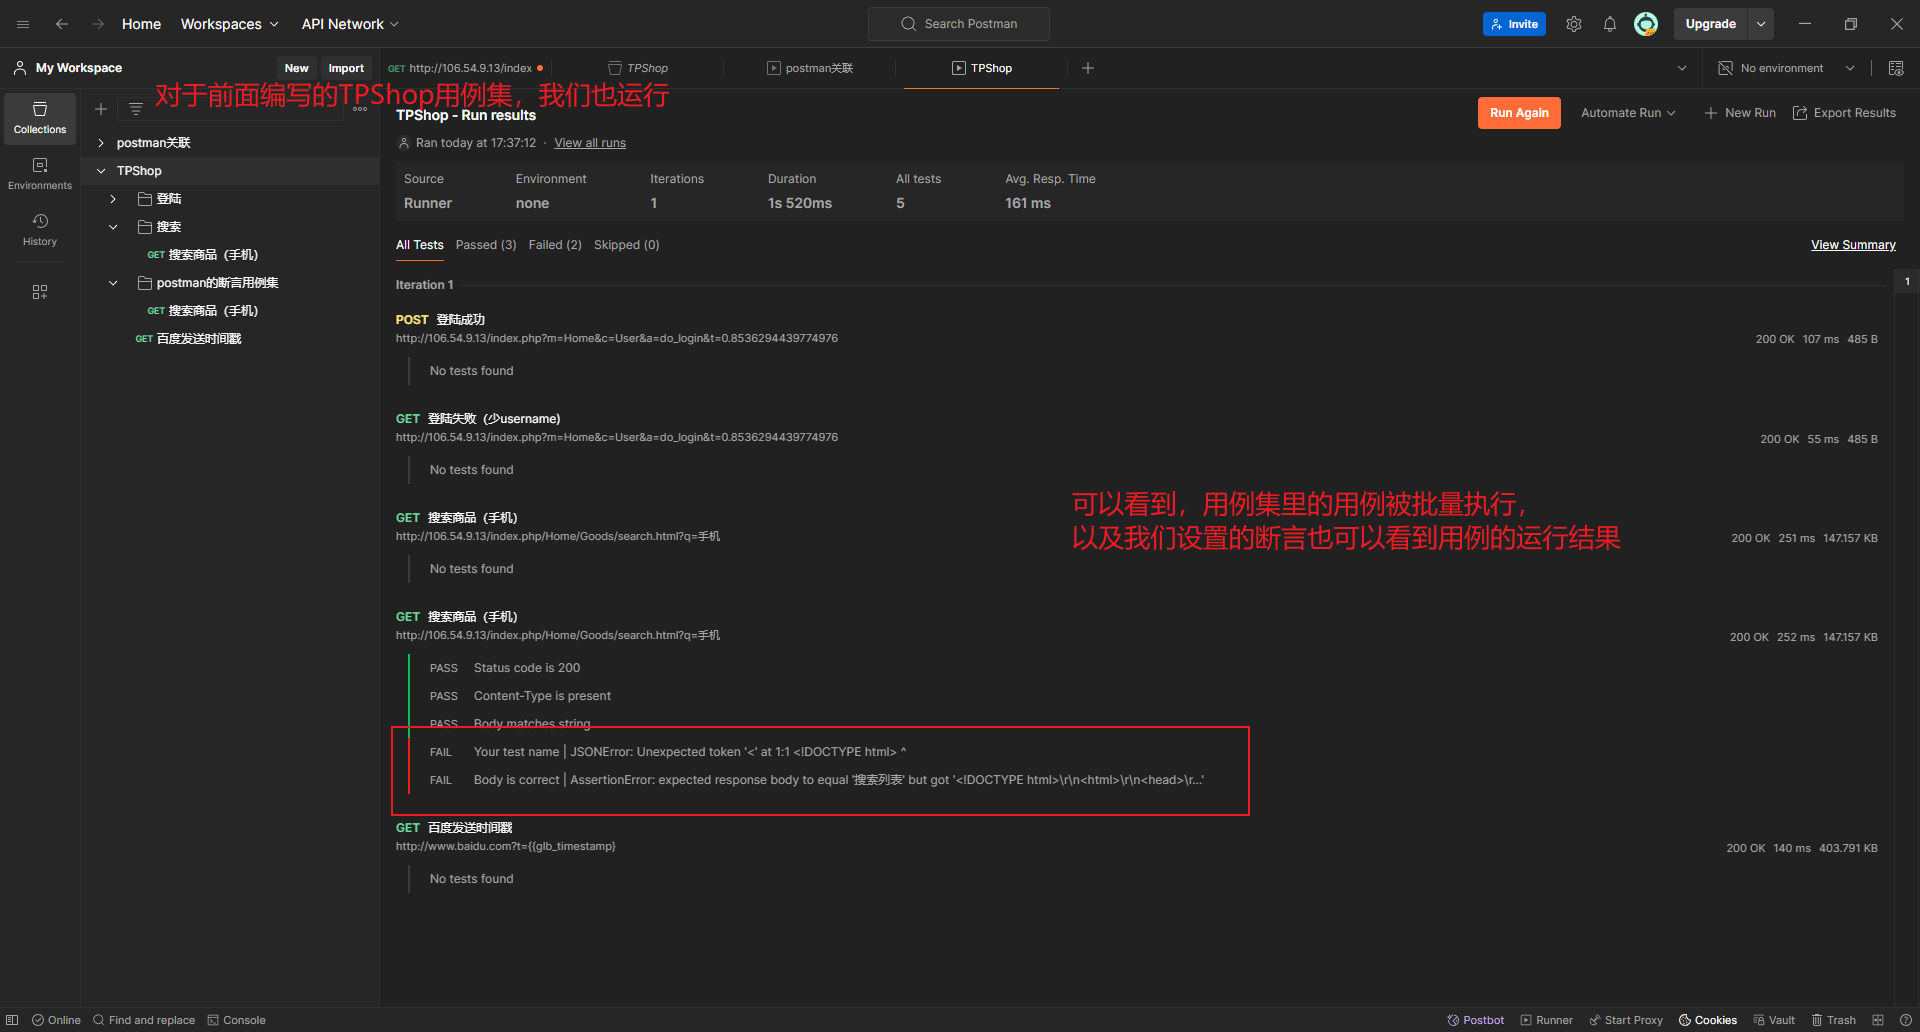Open the user avatar menu
1920x1032 pixels.
(x=1646, y=24)
